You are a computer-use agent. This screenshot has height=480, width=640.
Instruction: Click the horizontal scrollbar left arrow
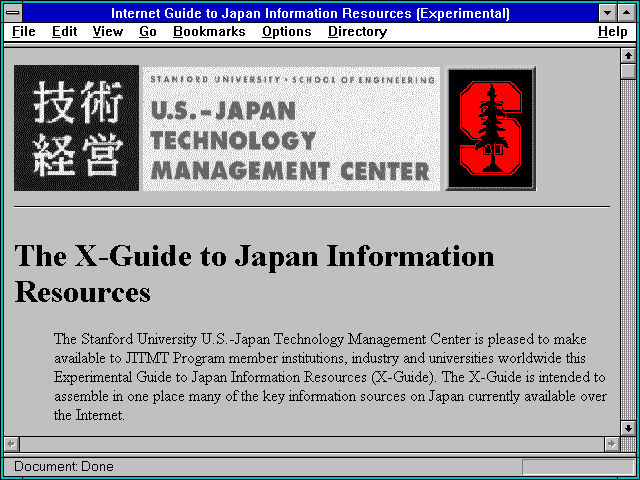11,444
